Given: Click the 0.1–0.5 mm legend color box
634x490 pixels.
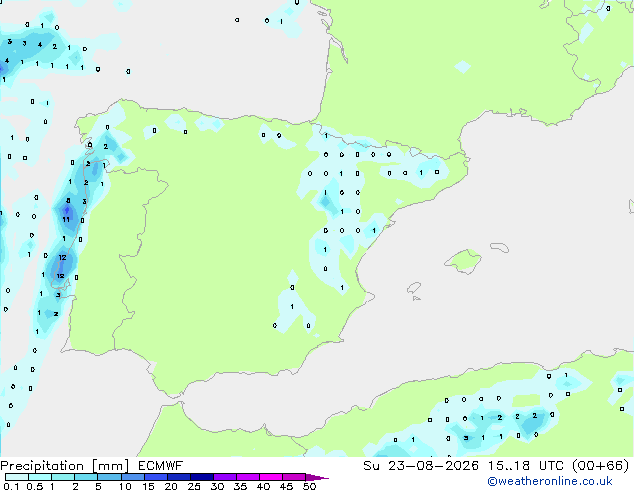Looking at the screenshot, I should click(x=17, y=477).
